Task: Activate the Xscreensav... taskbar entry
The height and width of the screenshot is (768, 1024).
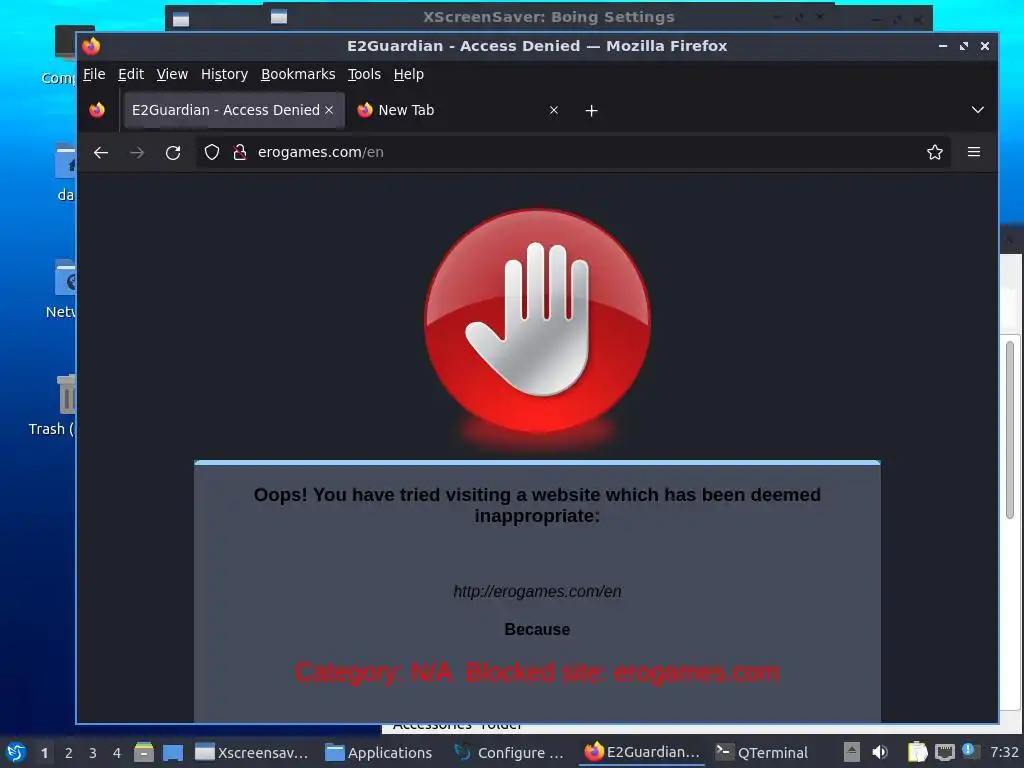Action: pos(252,752)
